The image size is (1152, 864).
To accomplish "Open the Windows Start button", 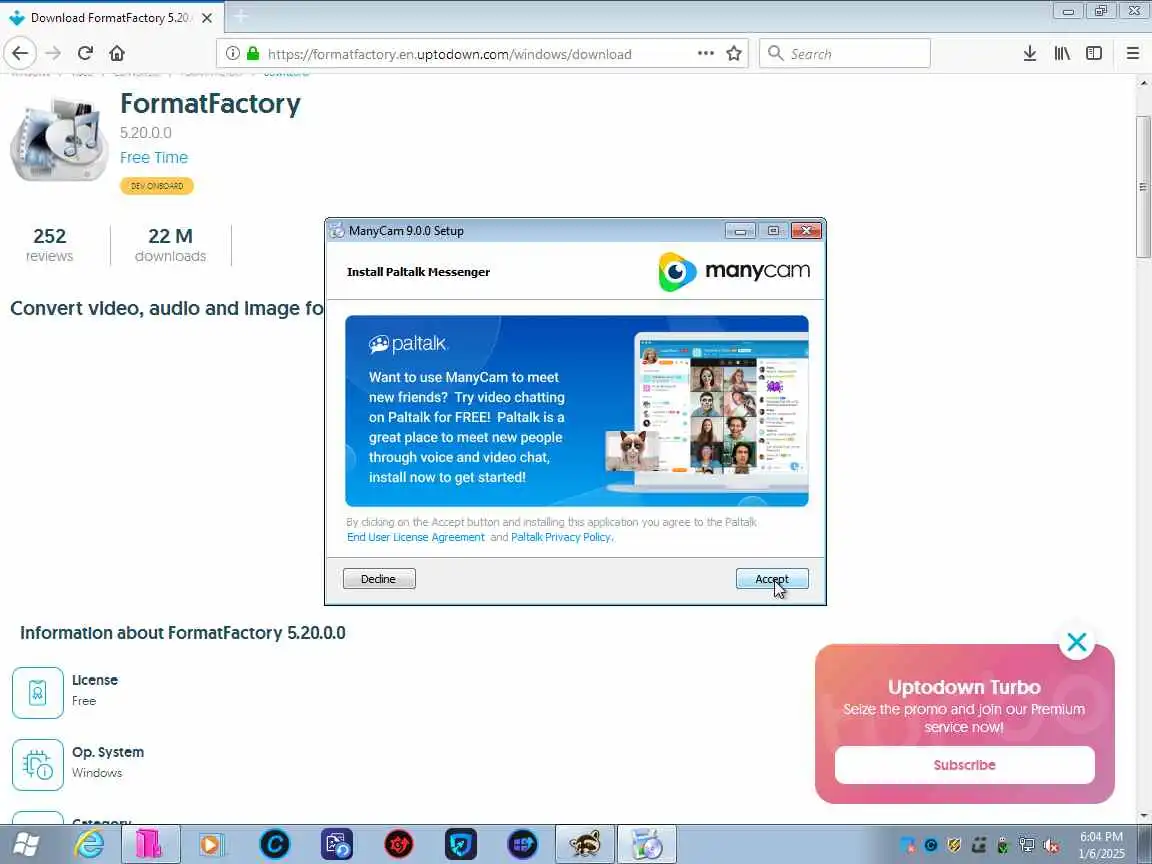I will (26, 845).
